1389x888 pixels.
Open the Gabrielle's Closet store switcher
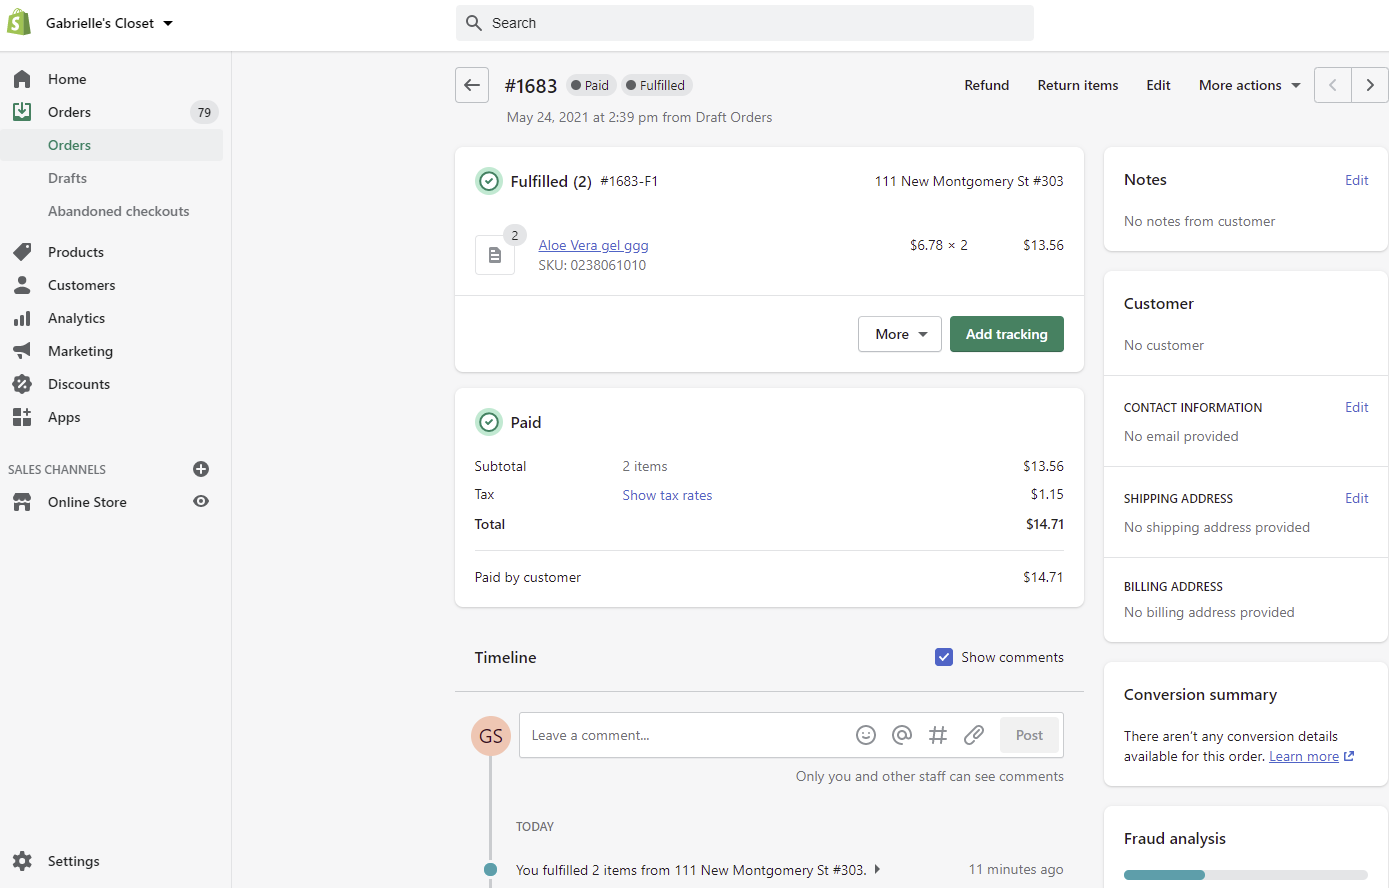[x=109, y=23]
